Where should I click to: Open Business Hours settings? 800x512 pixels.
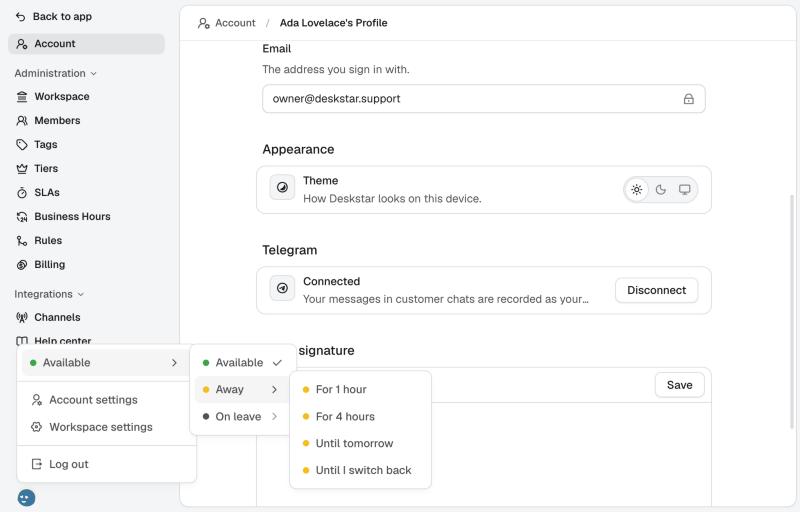86,216
